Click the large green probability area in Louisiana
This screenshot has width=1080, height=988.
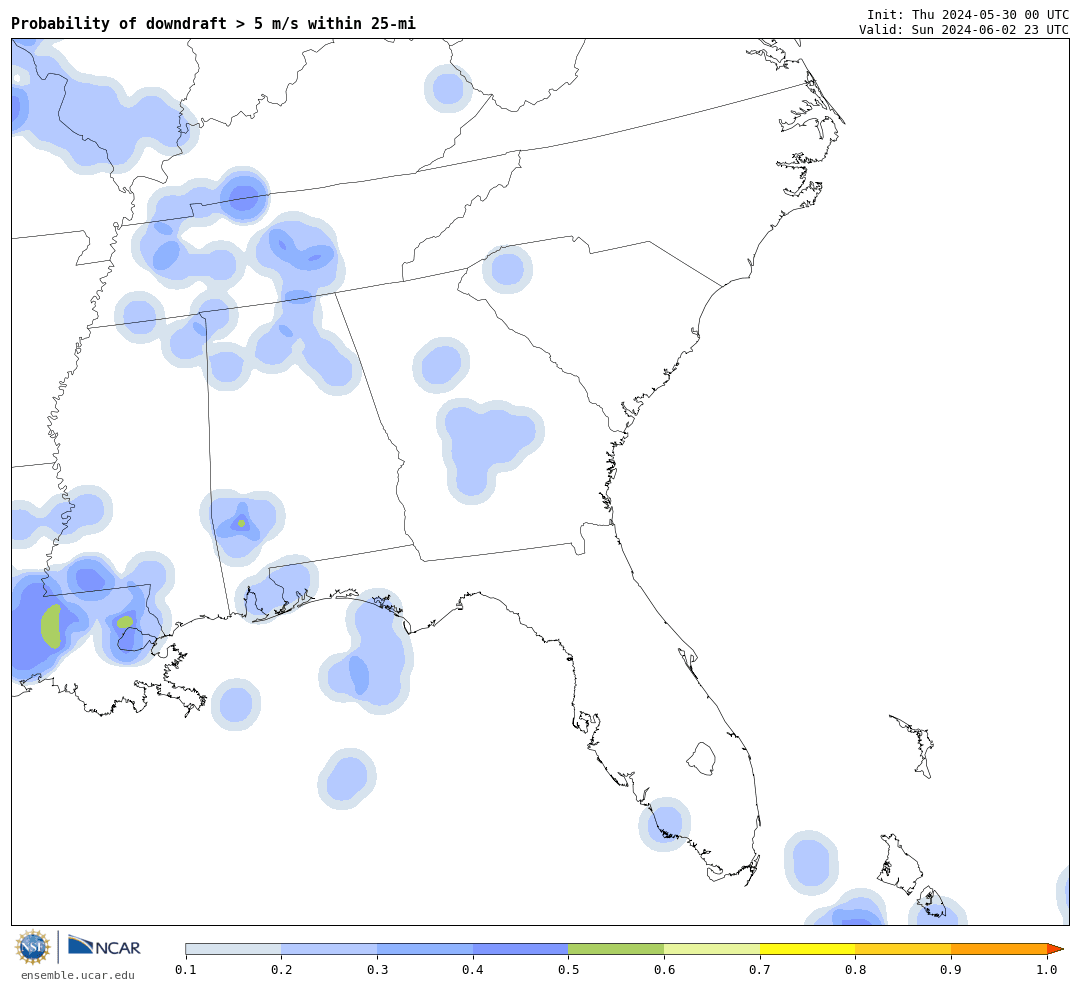[x=51, y=626]
